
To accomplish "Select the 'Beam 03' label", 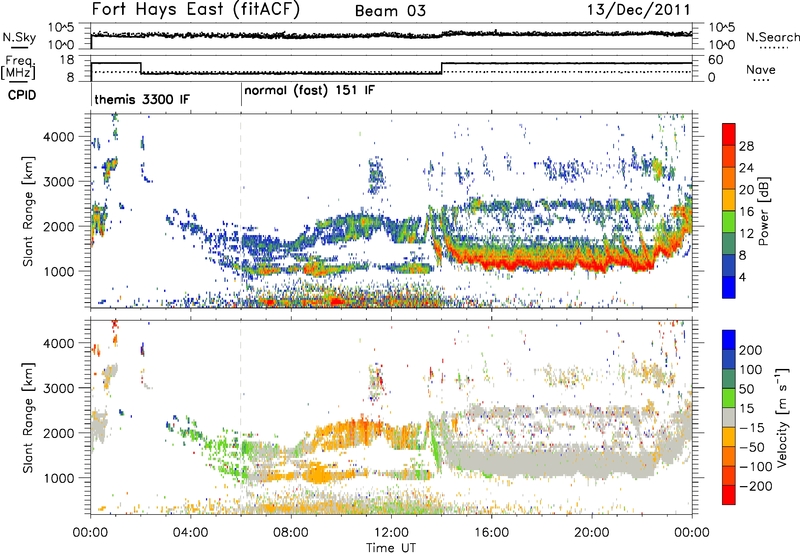I will click(x=390, y=11).
